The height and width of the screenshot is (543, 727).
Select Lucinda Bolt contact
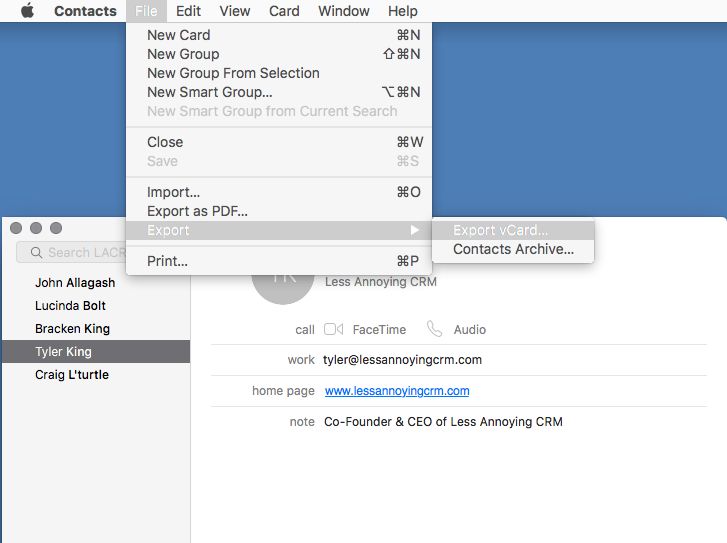[96, 306]
